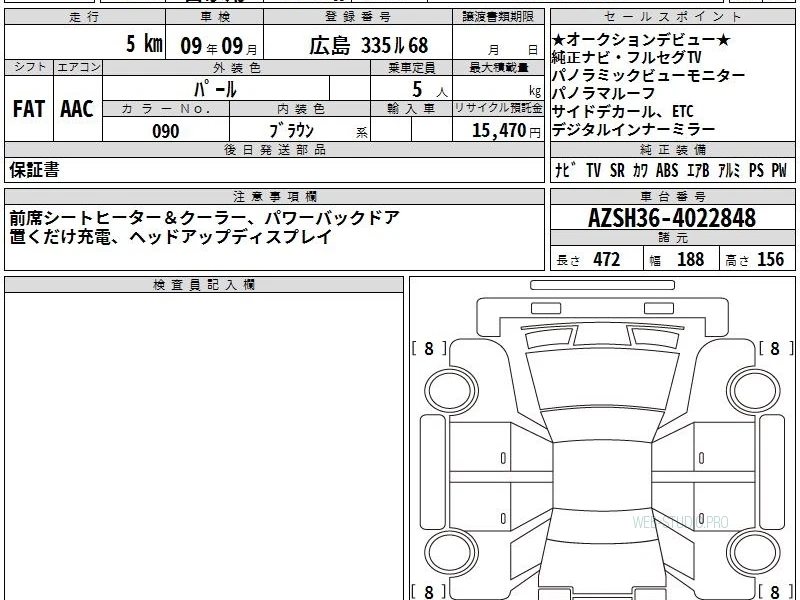Select the カワ equipment code

coord(640,170)
